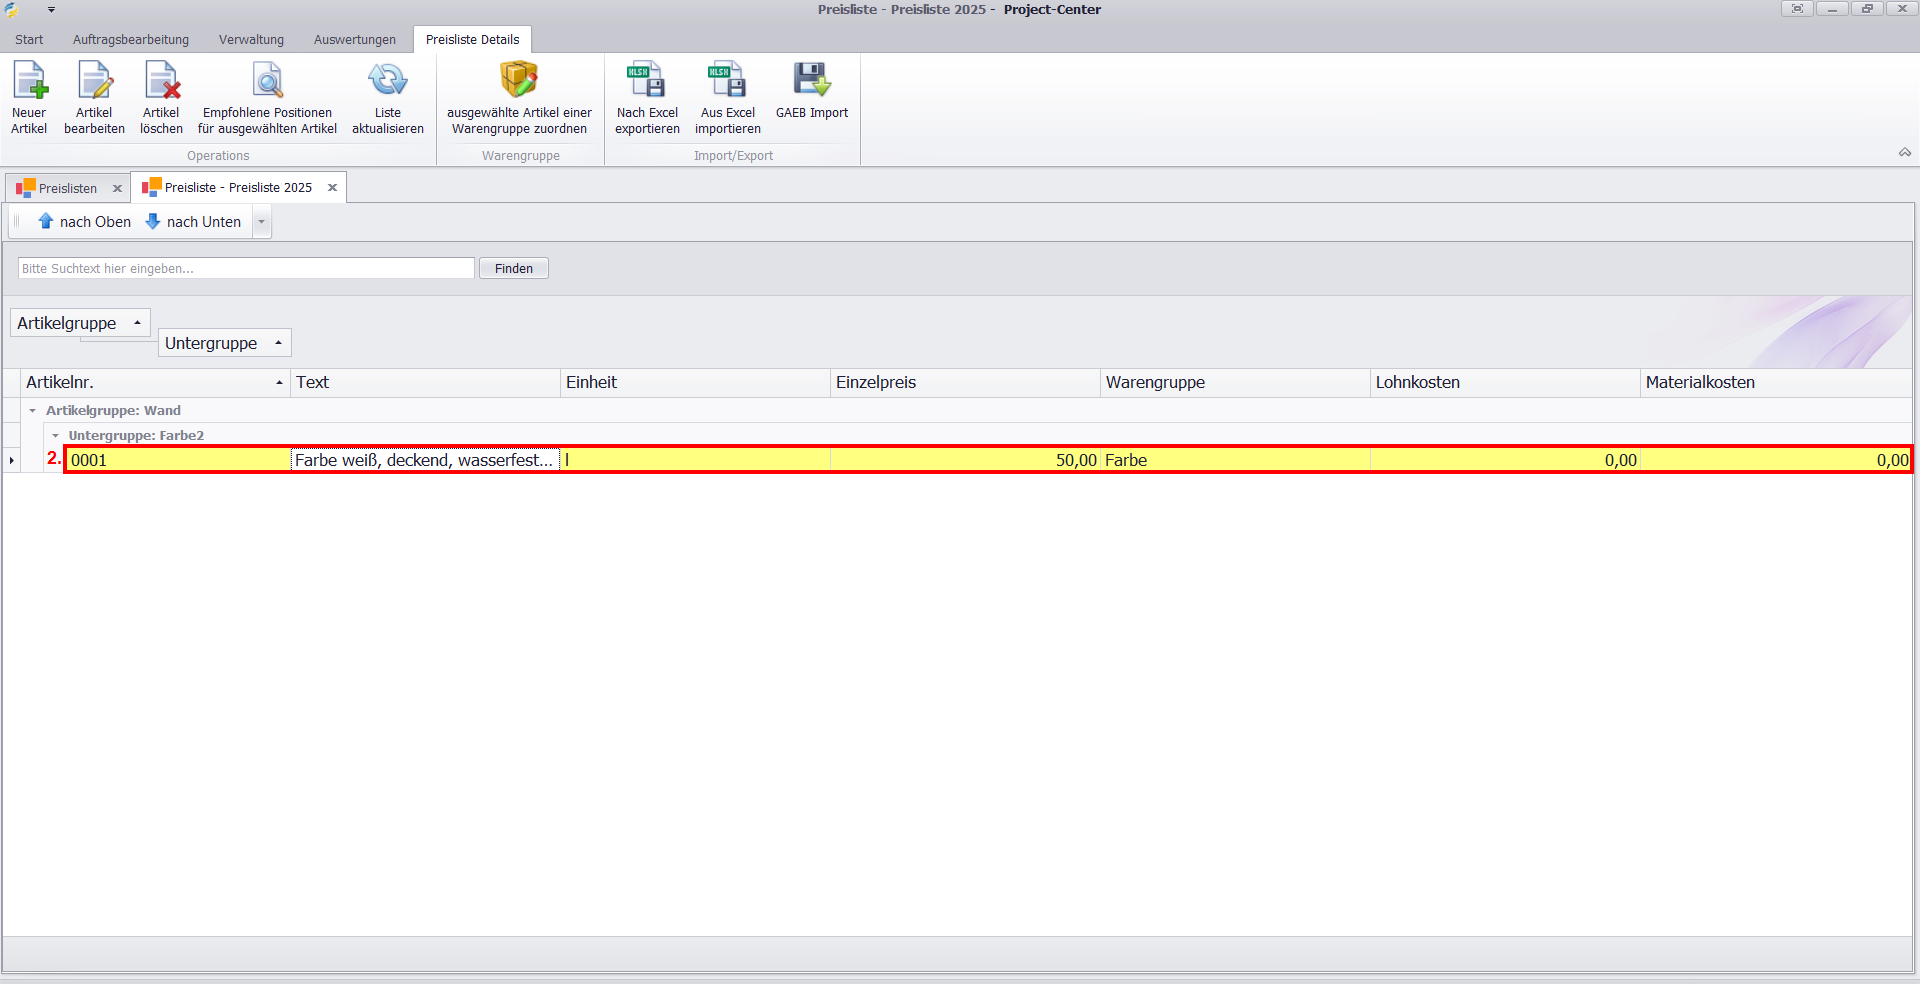Collapse the Artikelgruppe: Wand group
Viewport: 1920px width, 984px height.
coord(32,411)
